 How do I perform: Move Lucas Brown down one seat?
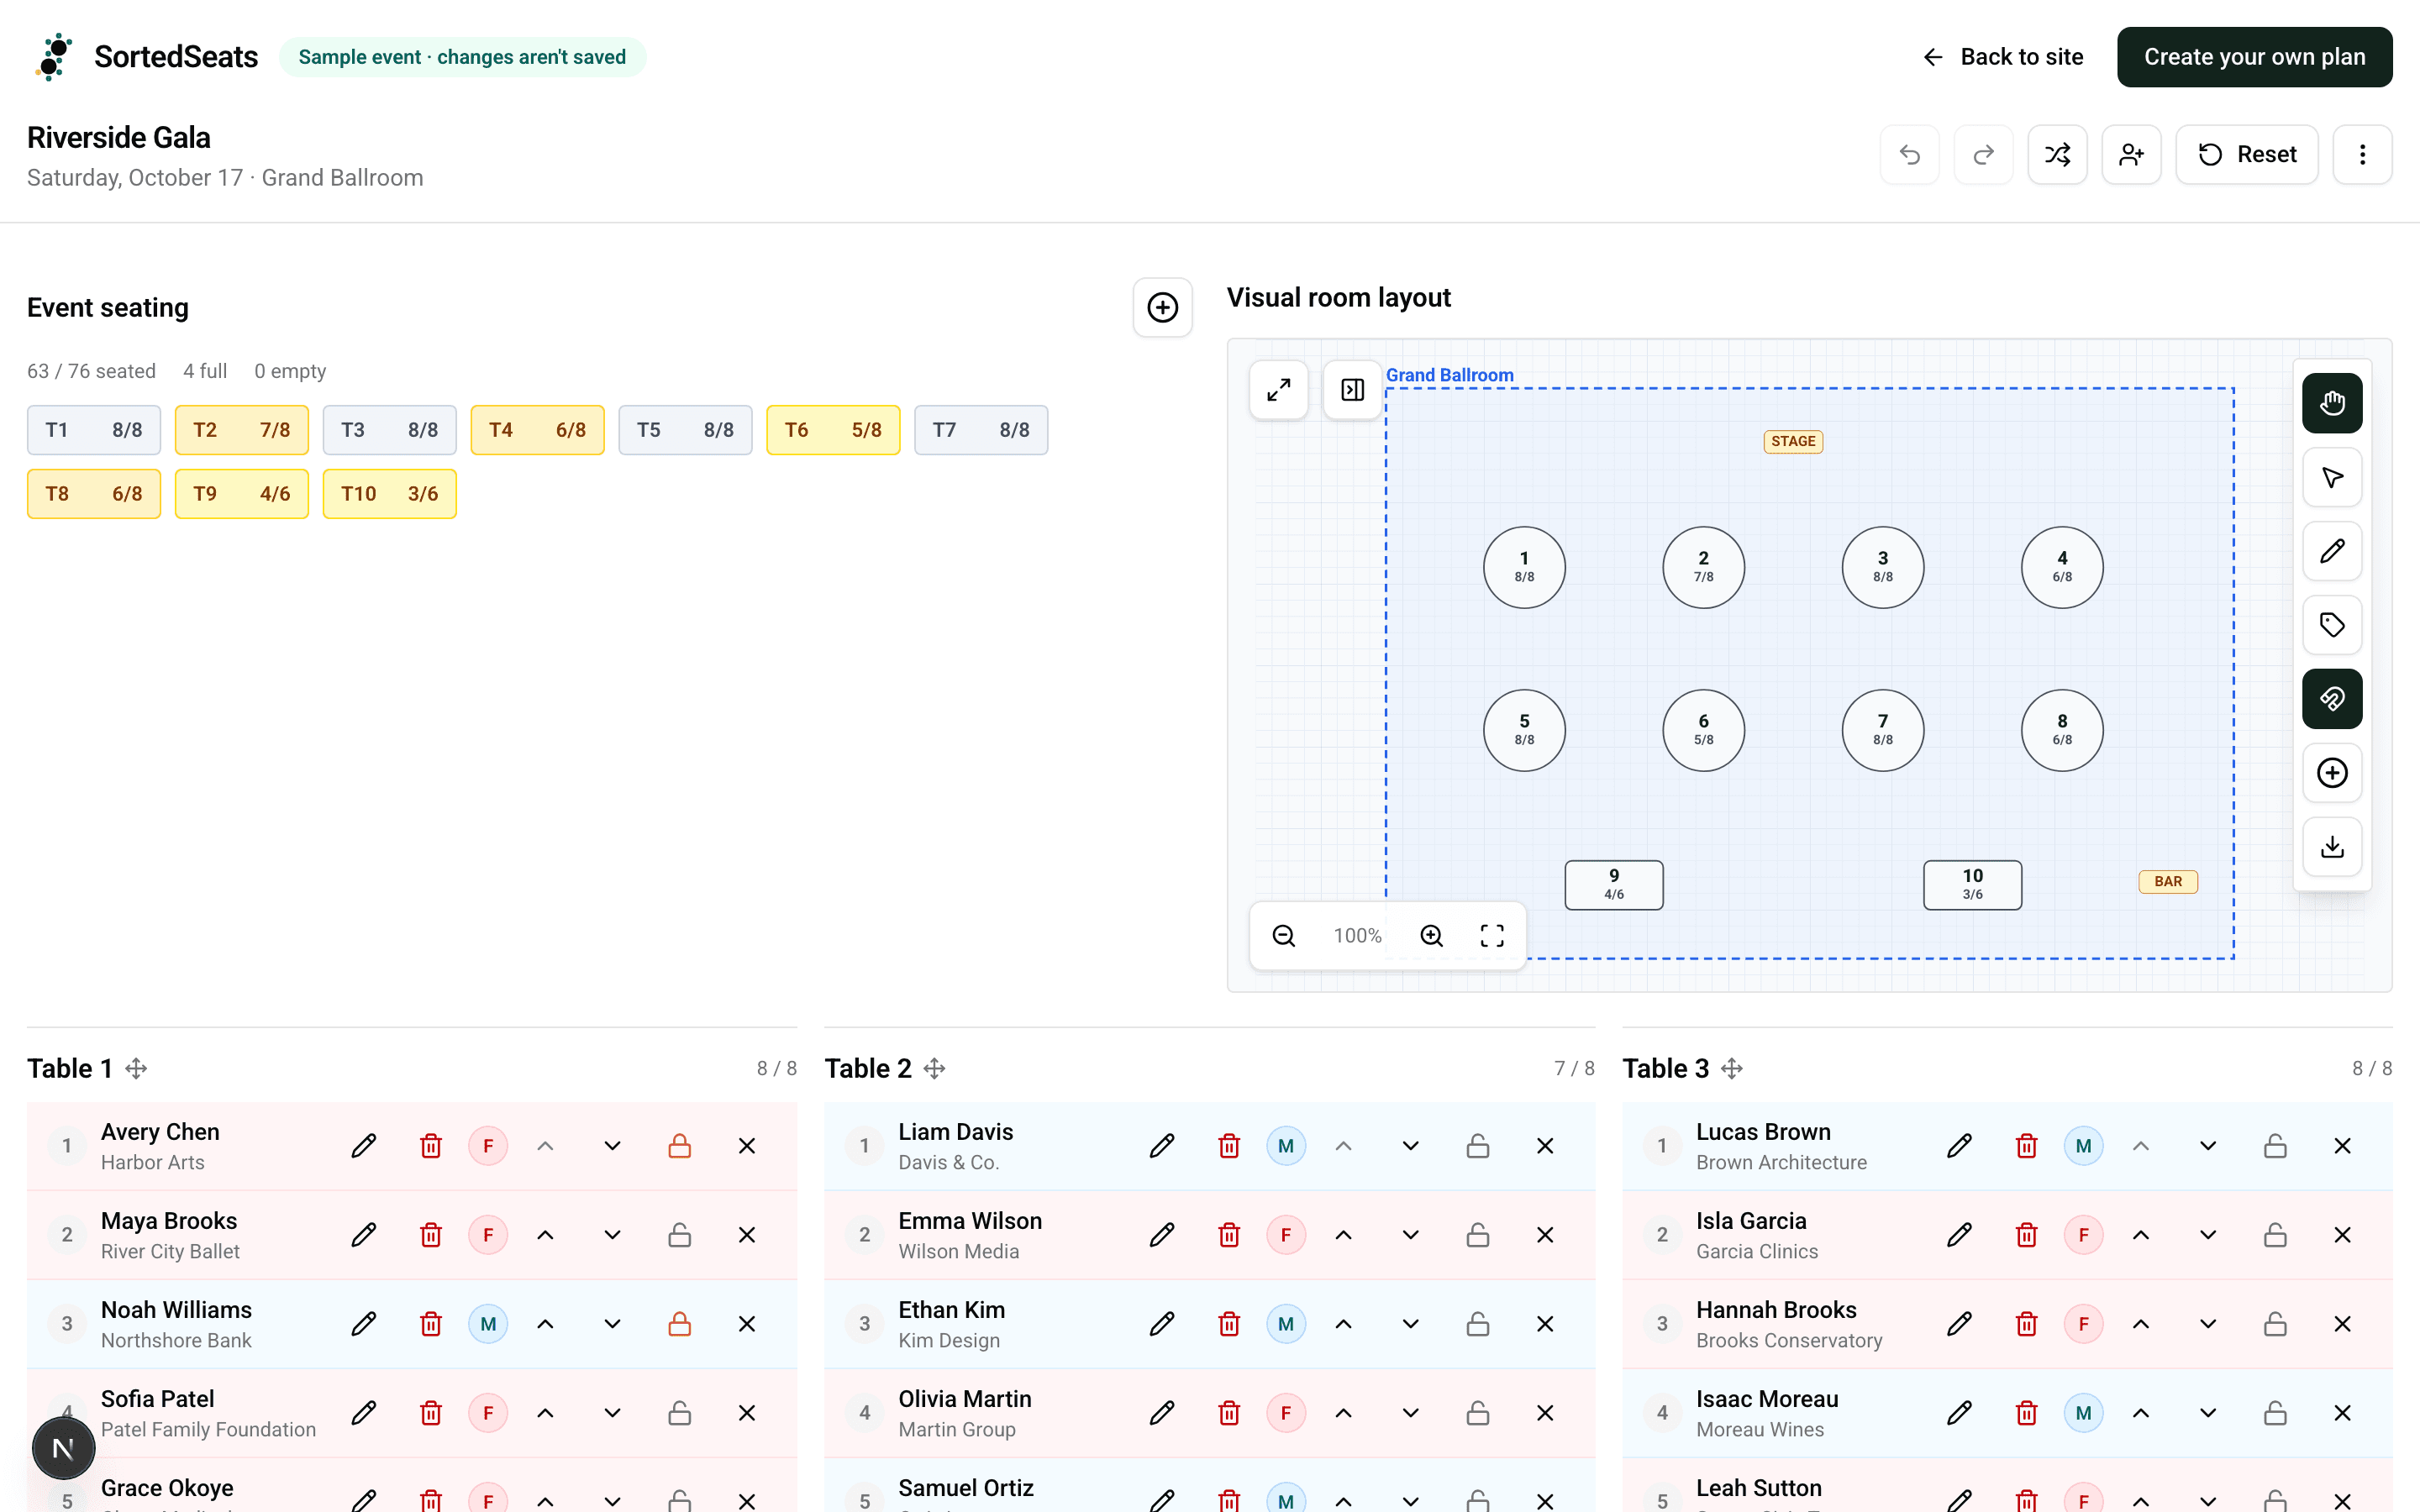[x=2208, y=1146]
